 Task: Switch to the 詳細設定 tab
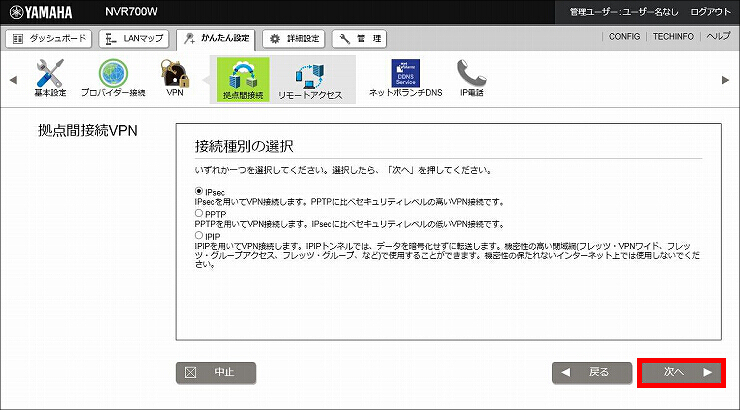[x=294, y=39]
